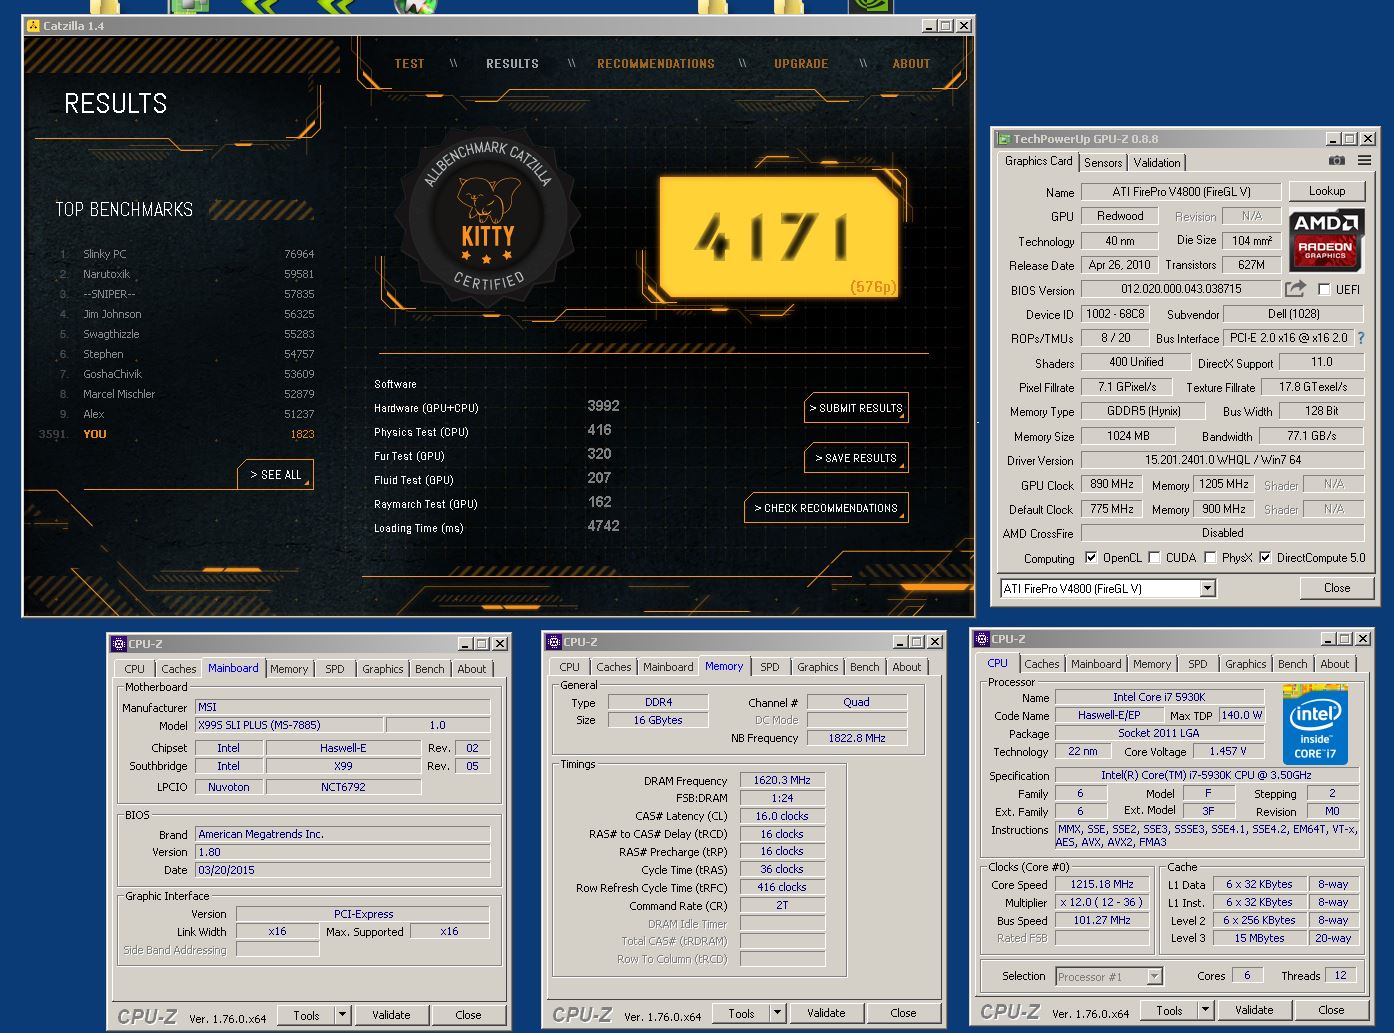
Task: Toggle the UEFI checkbox in GPU-Z
Action: (1324, 290)
